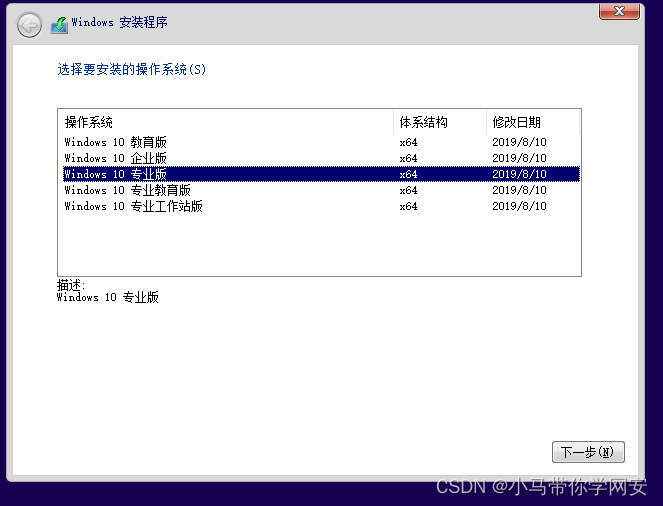Click the 体系结构 column header
This screenshot has height=506, width=663.
click(x=440, y=123)
